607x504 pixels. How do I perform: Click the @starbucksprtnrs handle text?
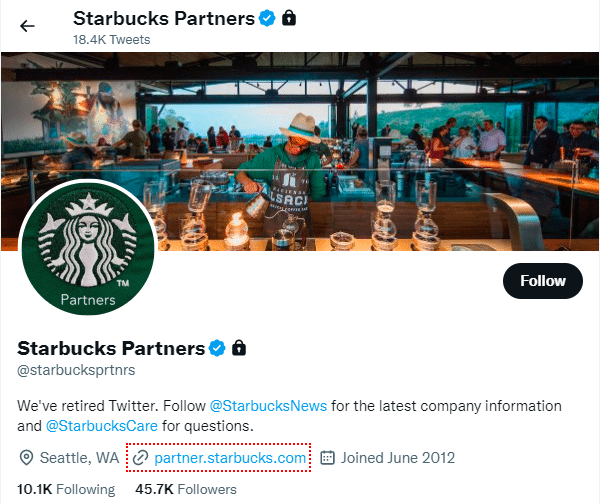(76, 371)
